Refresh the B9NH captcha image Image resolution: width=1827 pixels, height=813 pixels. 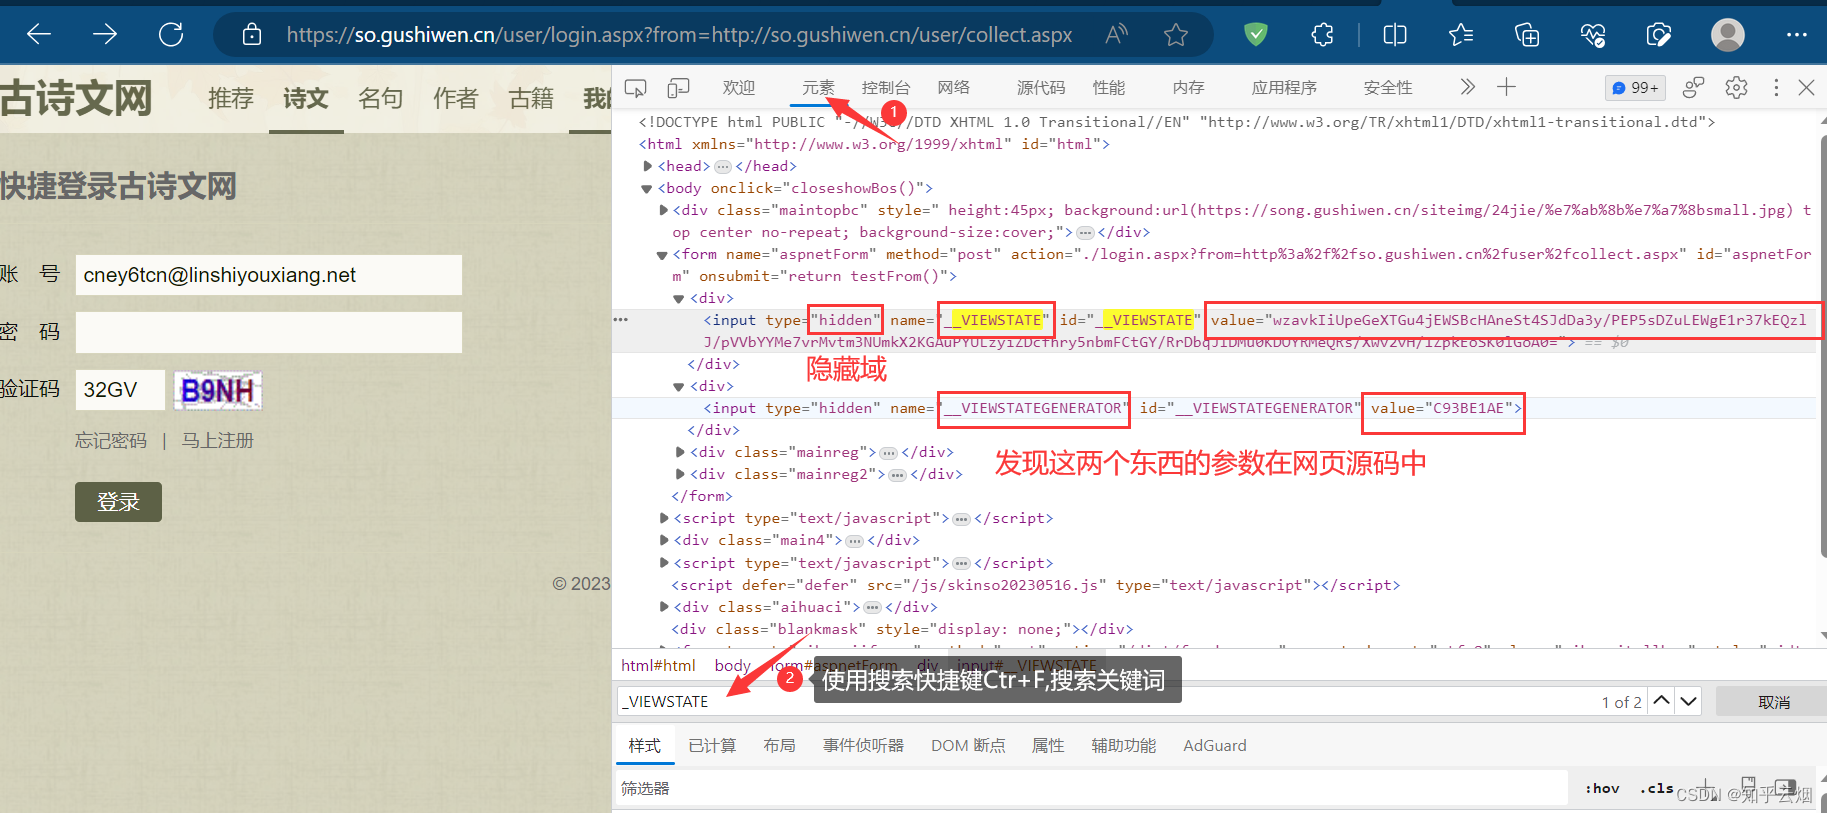(x=218, y=390)
